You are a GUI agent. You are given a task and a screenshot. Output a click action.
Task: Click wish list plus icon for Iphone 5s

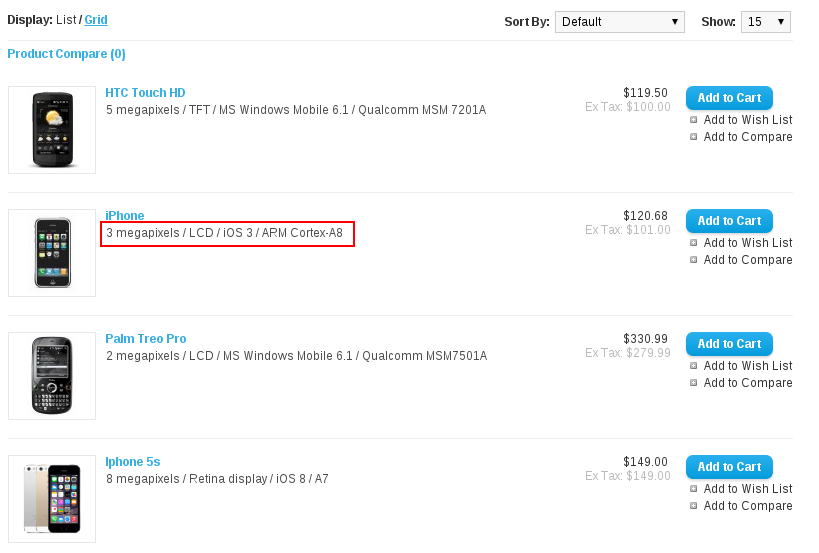(693, 489)
